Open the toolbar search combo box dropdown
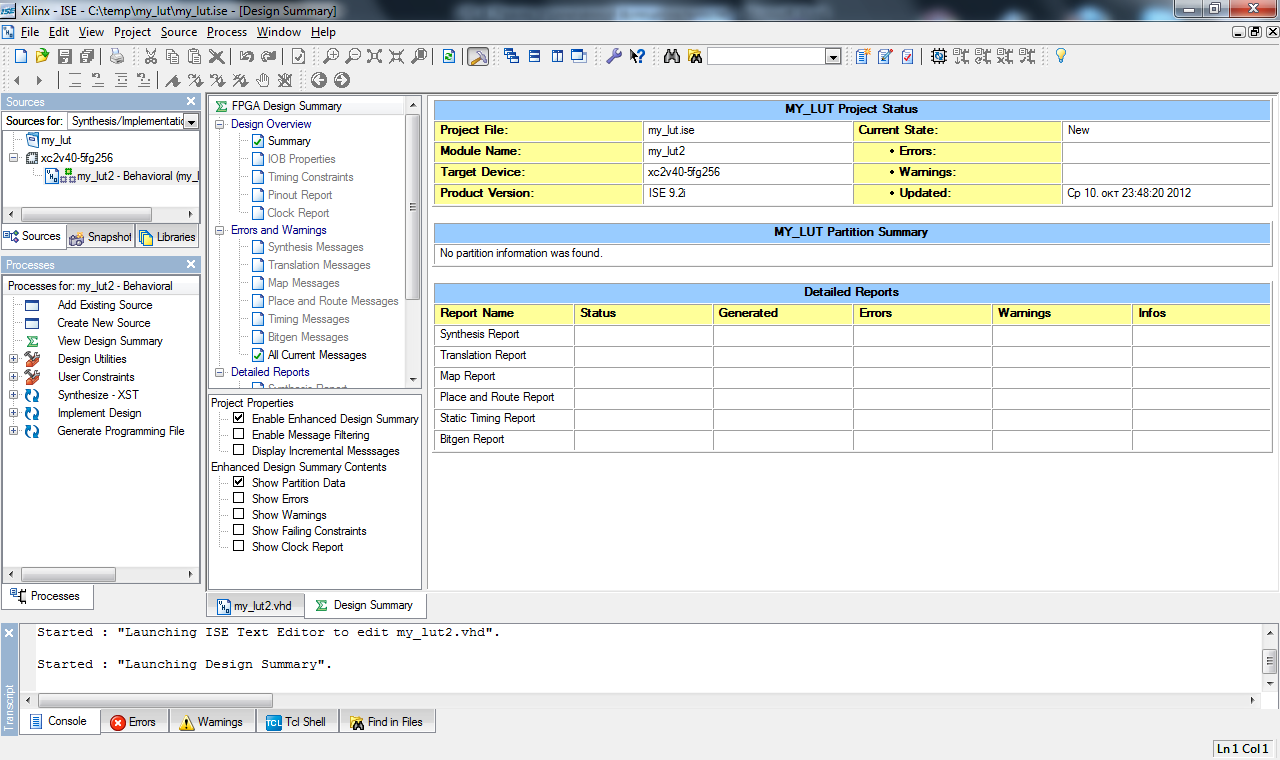1280x760 pixels. pos(832,57)
